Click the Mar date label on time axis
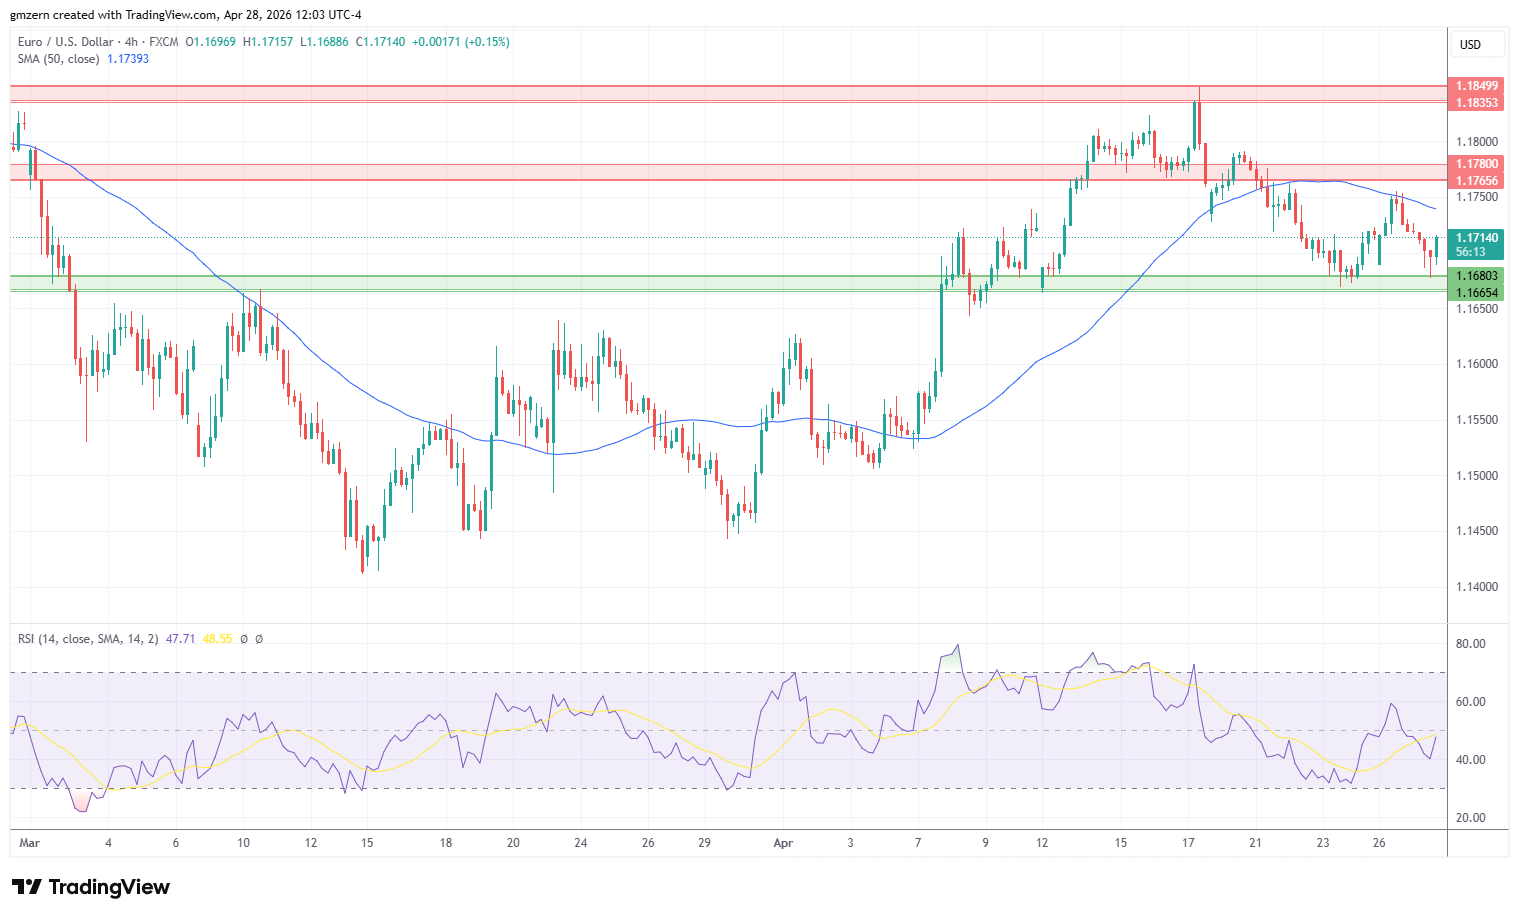Viewport: 1519px width, 917px height. (30, 843)
